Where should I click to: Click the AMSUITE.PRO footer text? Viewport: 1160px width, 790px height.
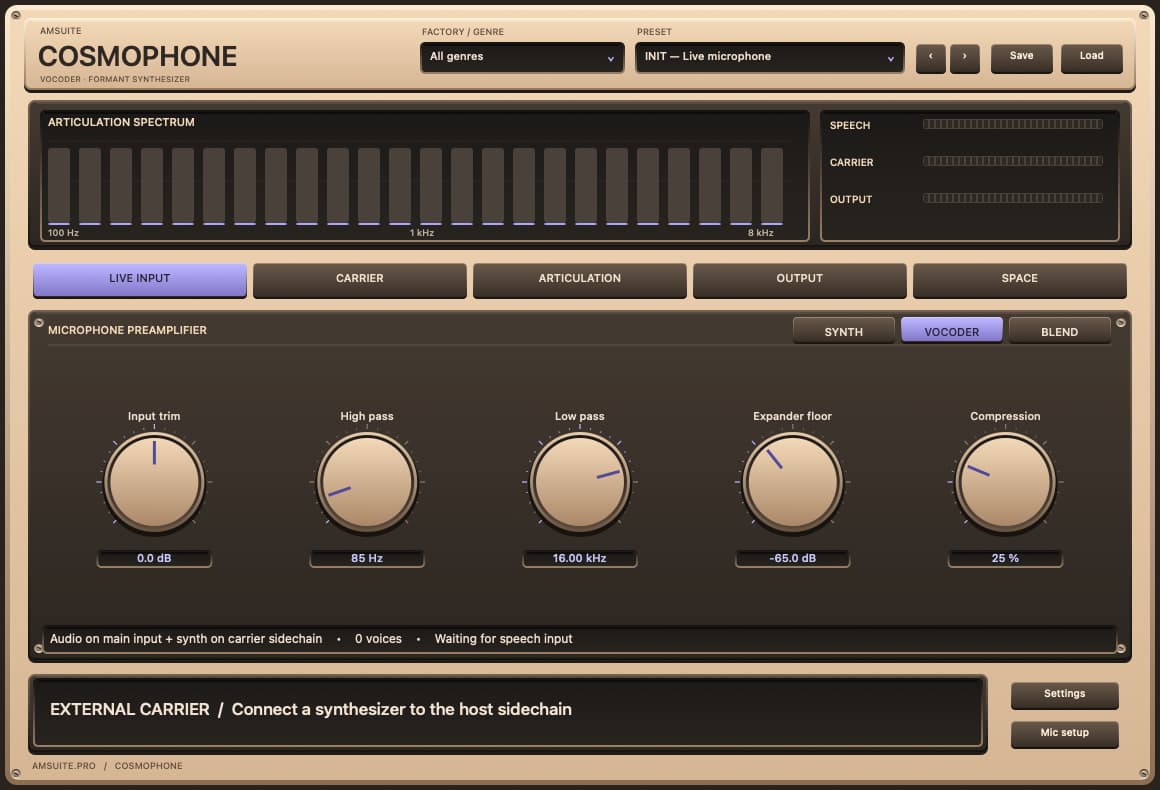pos(64,766)
